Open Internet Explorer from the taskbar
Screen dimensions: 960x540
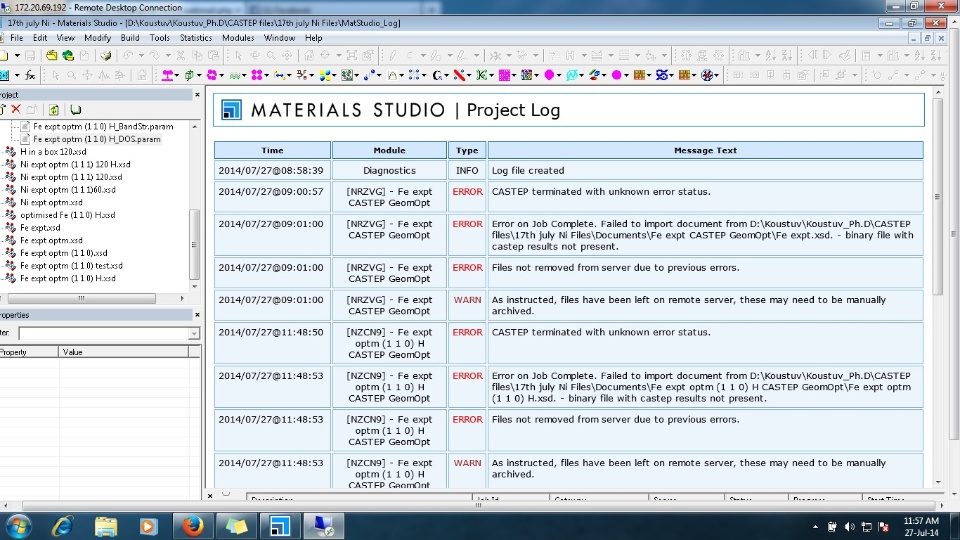coord(62,526)
